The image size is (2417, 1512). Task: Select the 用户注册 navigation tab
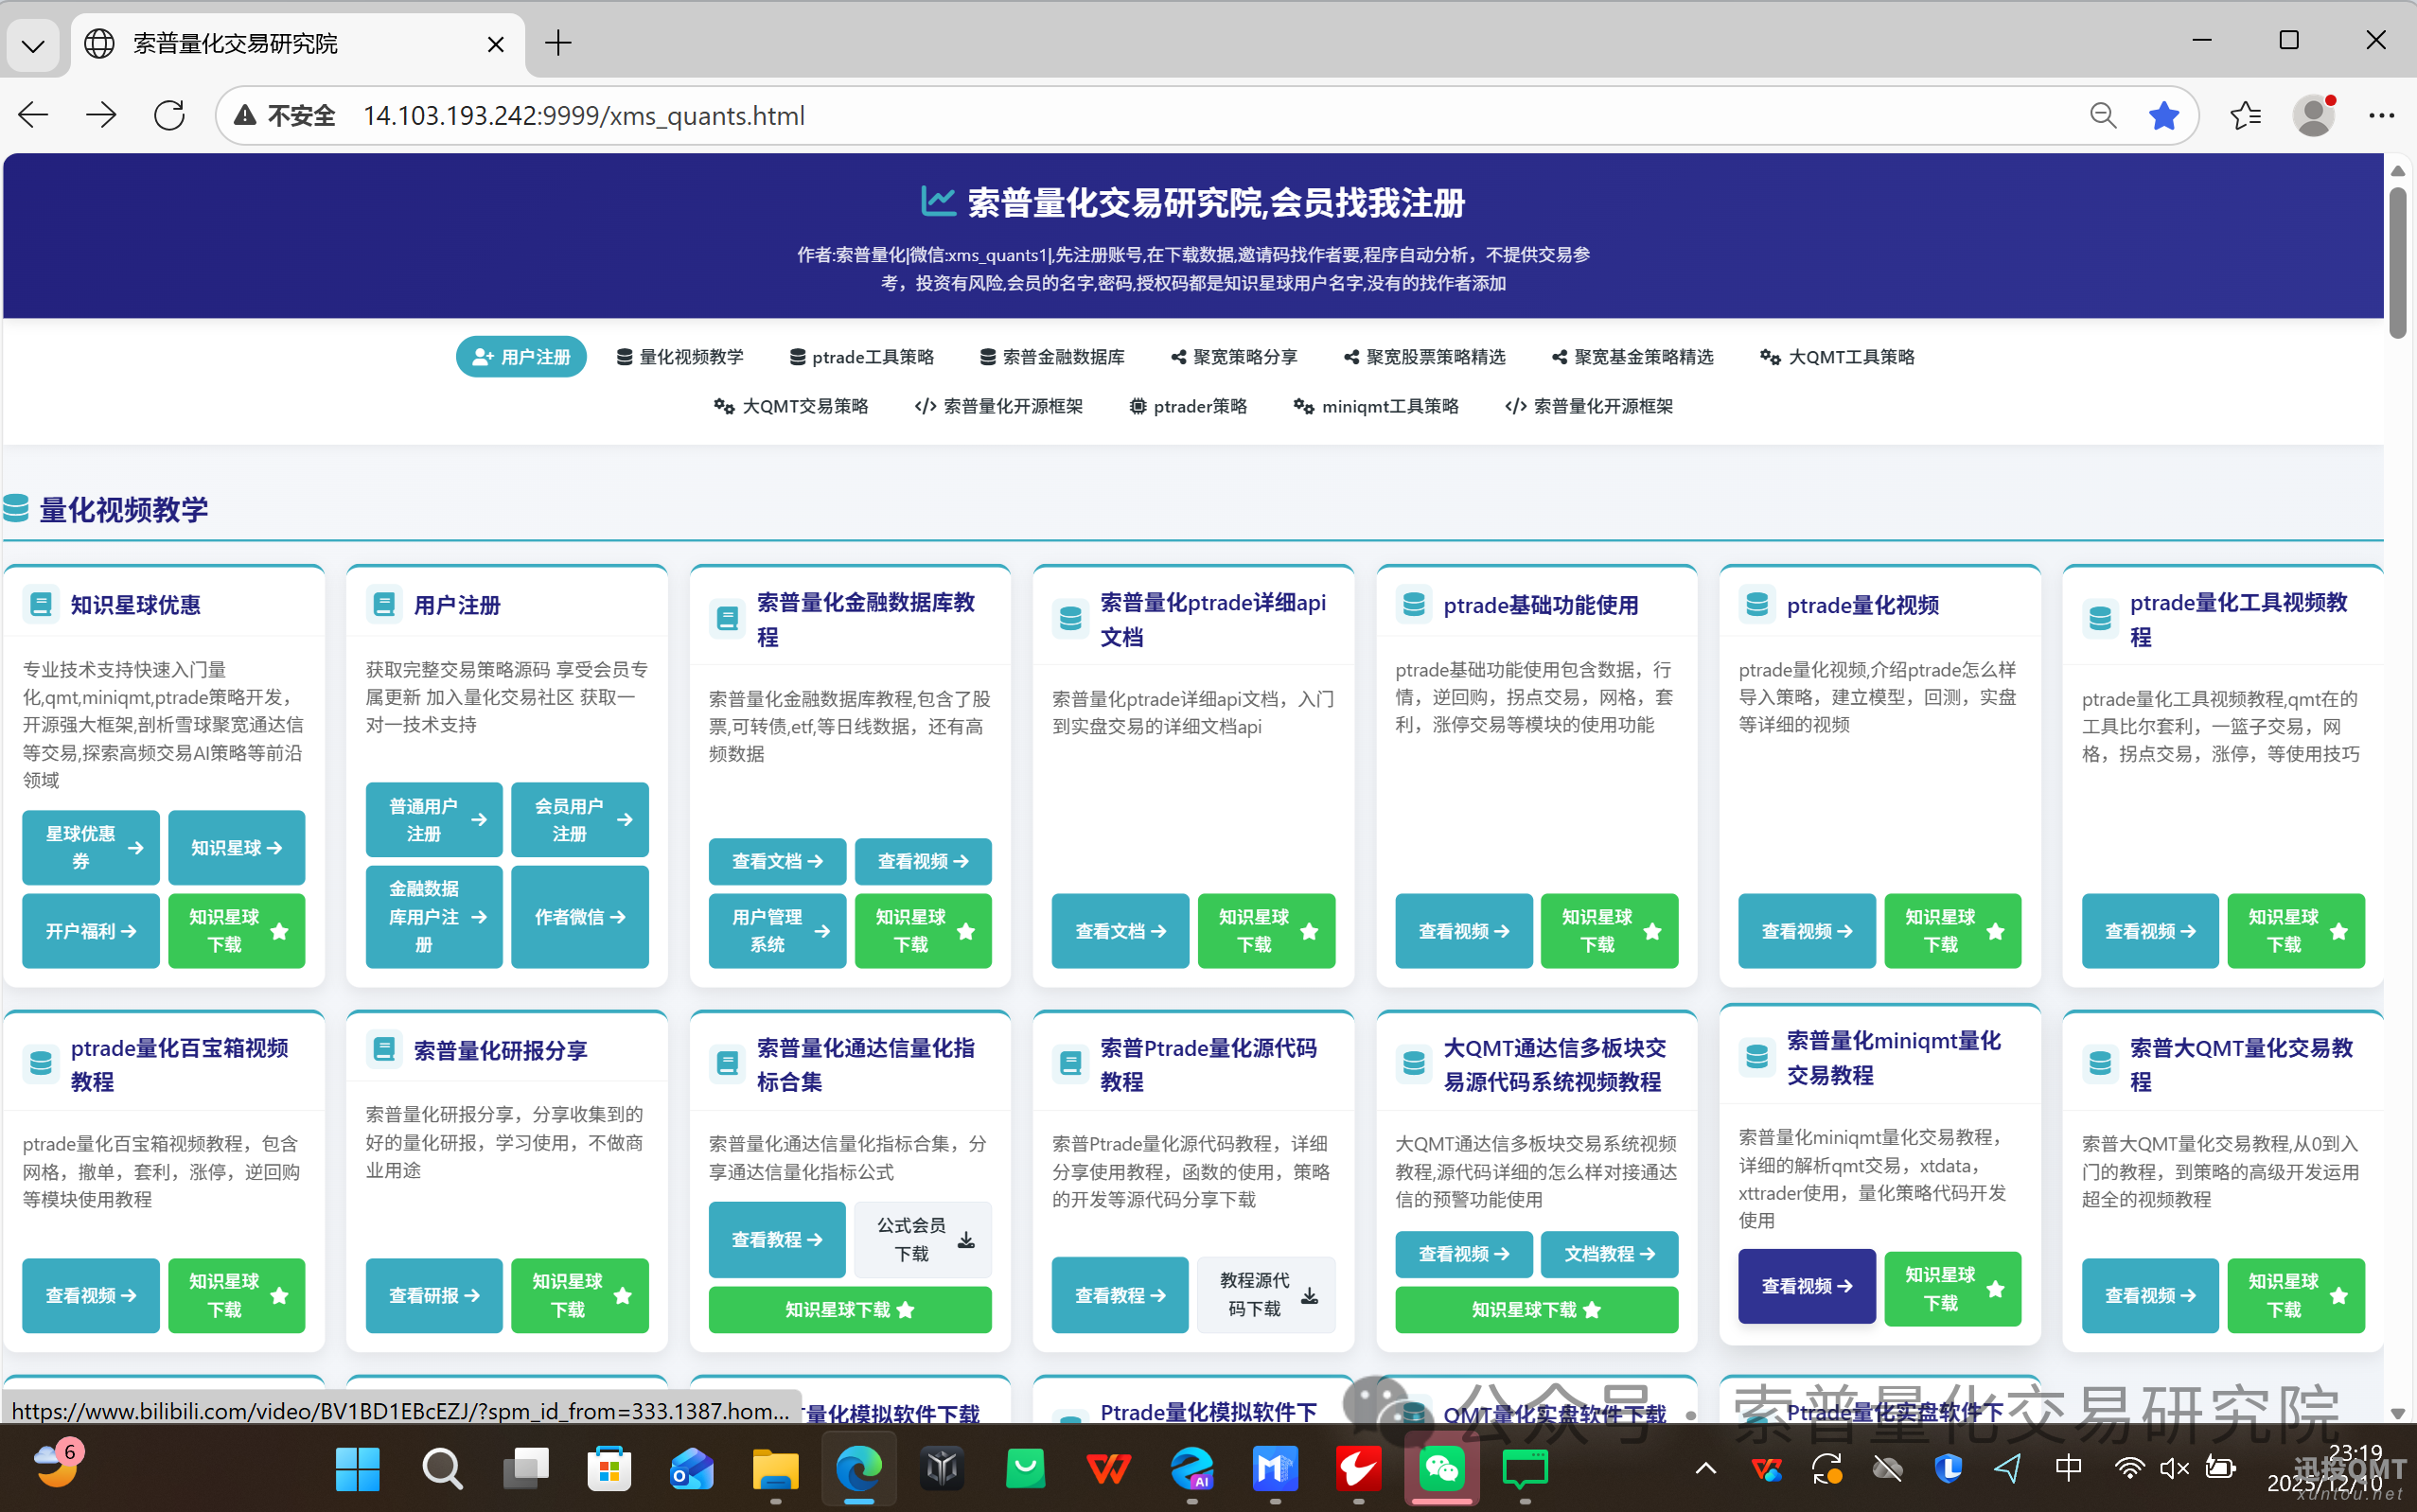click(521, 357)
